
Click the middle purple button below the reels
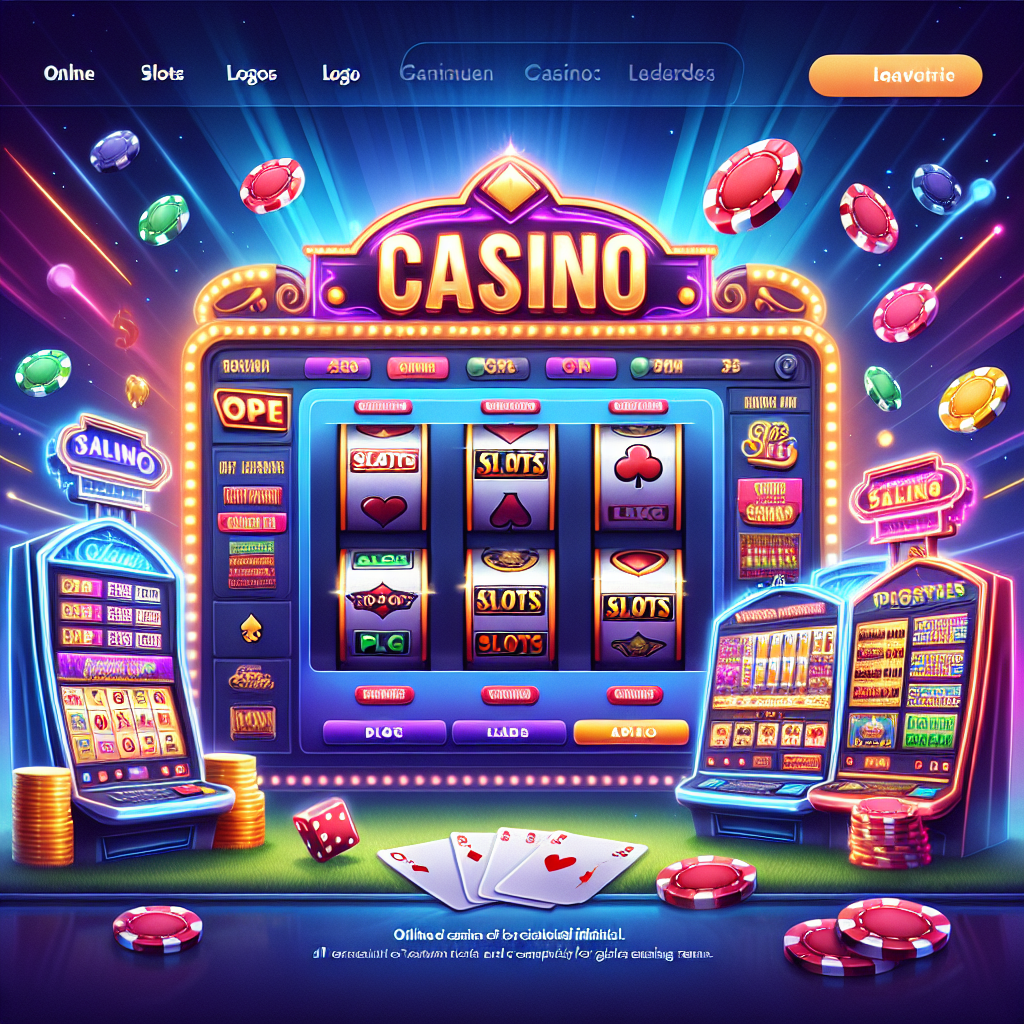[x=508, y=733]
